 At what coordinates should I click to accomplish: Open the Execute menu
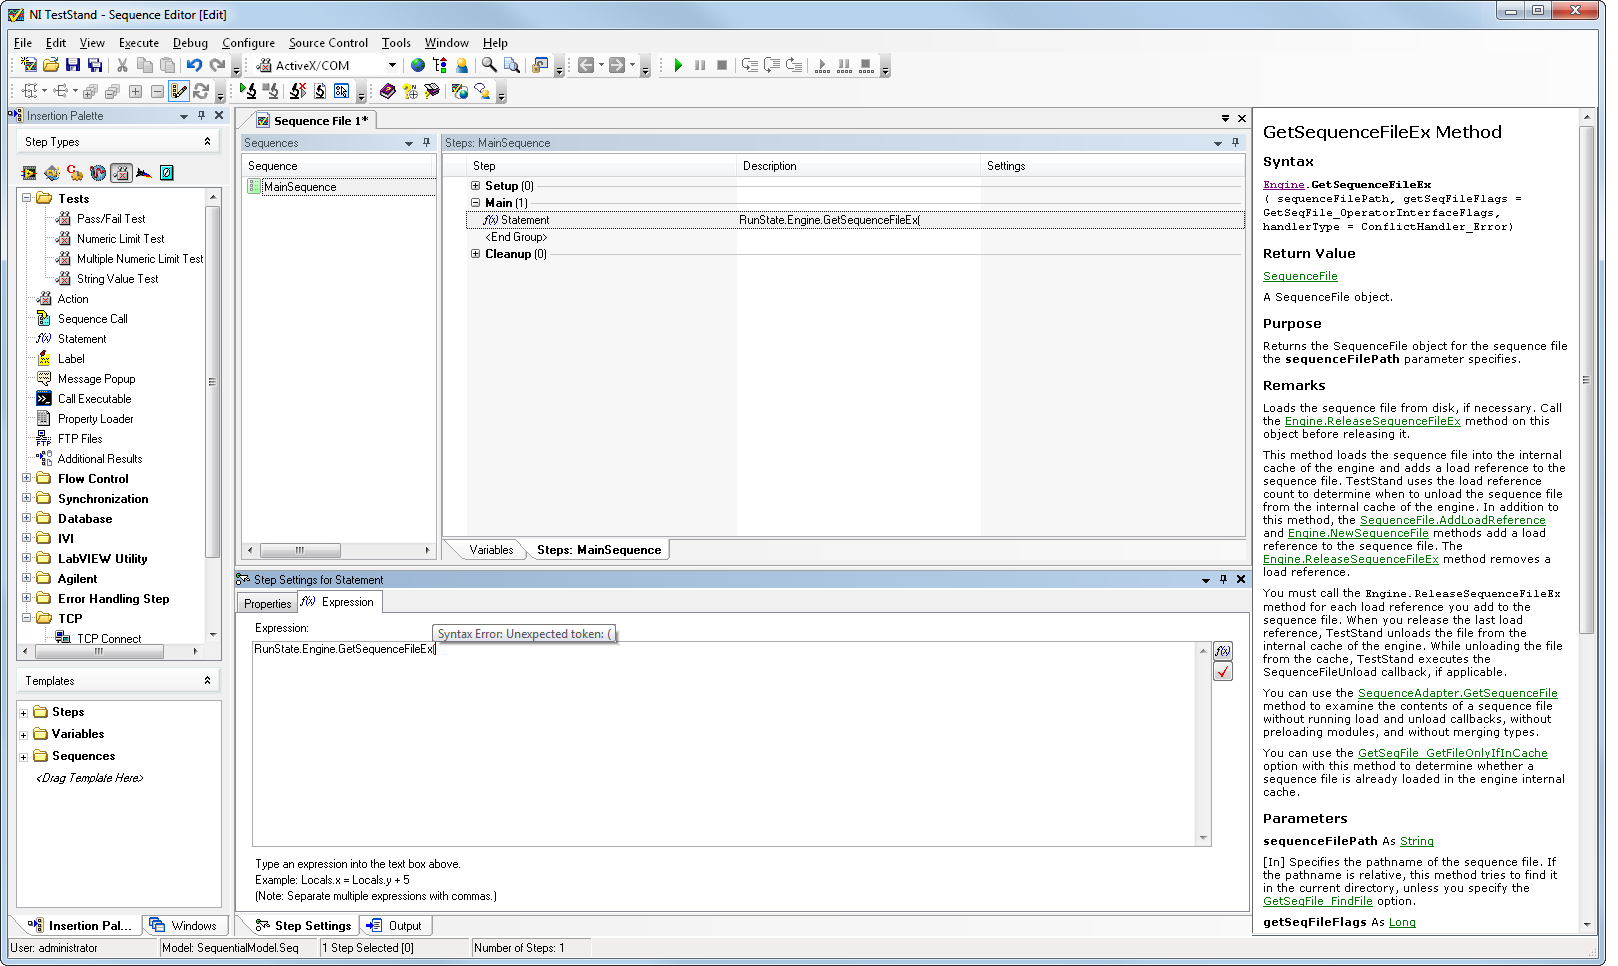click(x=139, y=43)
